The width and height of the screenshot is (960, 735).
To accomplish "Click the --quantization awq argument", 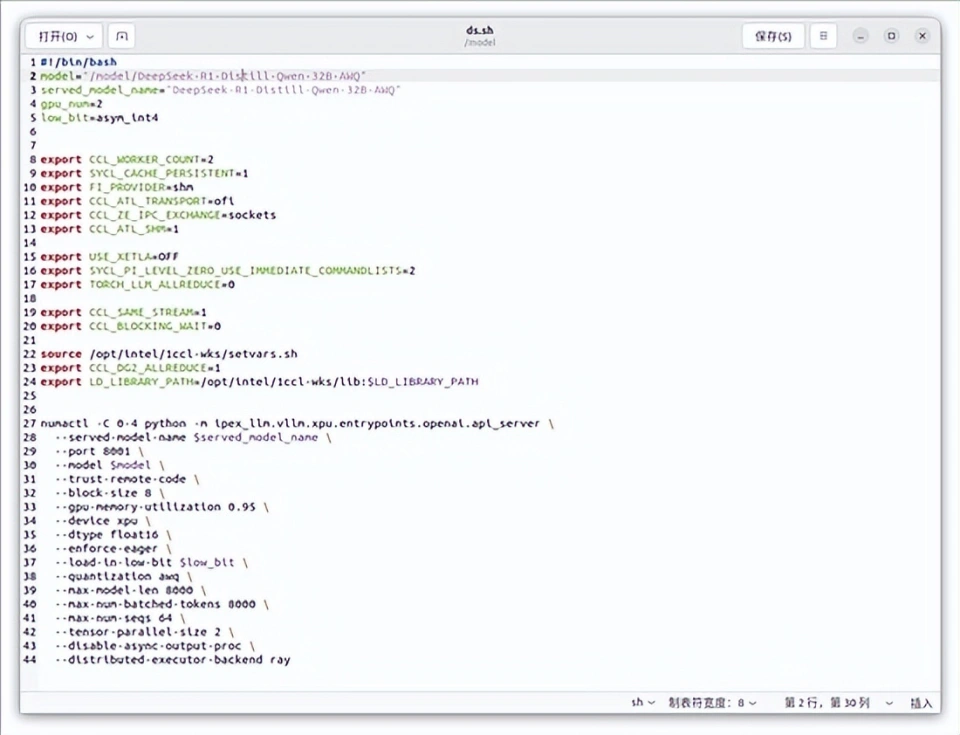I will (x=124, y=576).
